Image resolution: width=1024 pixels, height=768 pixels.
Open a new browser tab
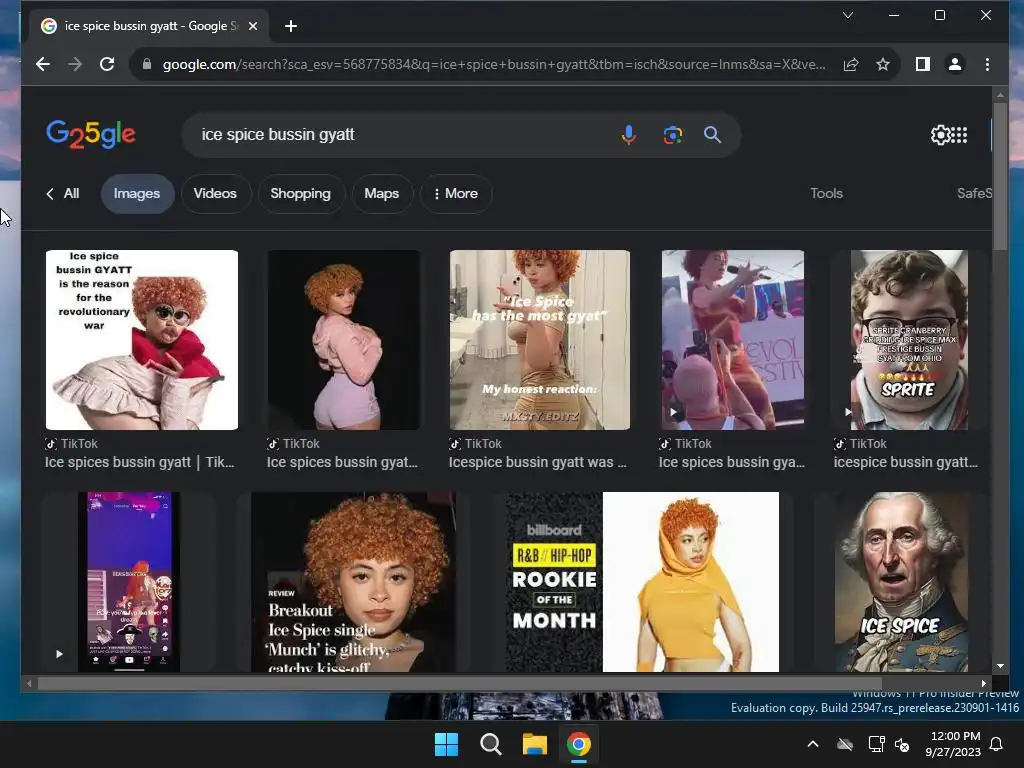click(291, 26)
